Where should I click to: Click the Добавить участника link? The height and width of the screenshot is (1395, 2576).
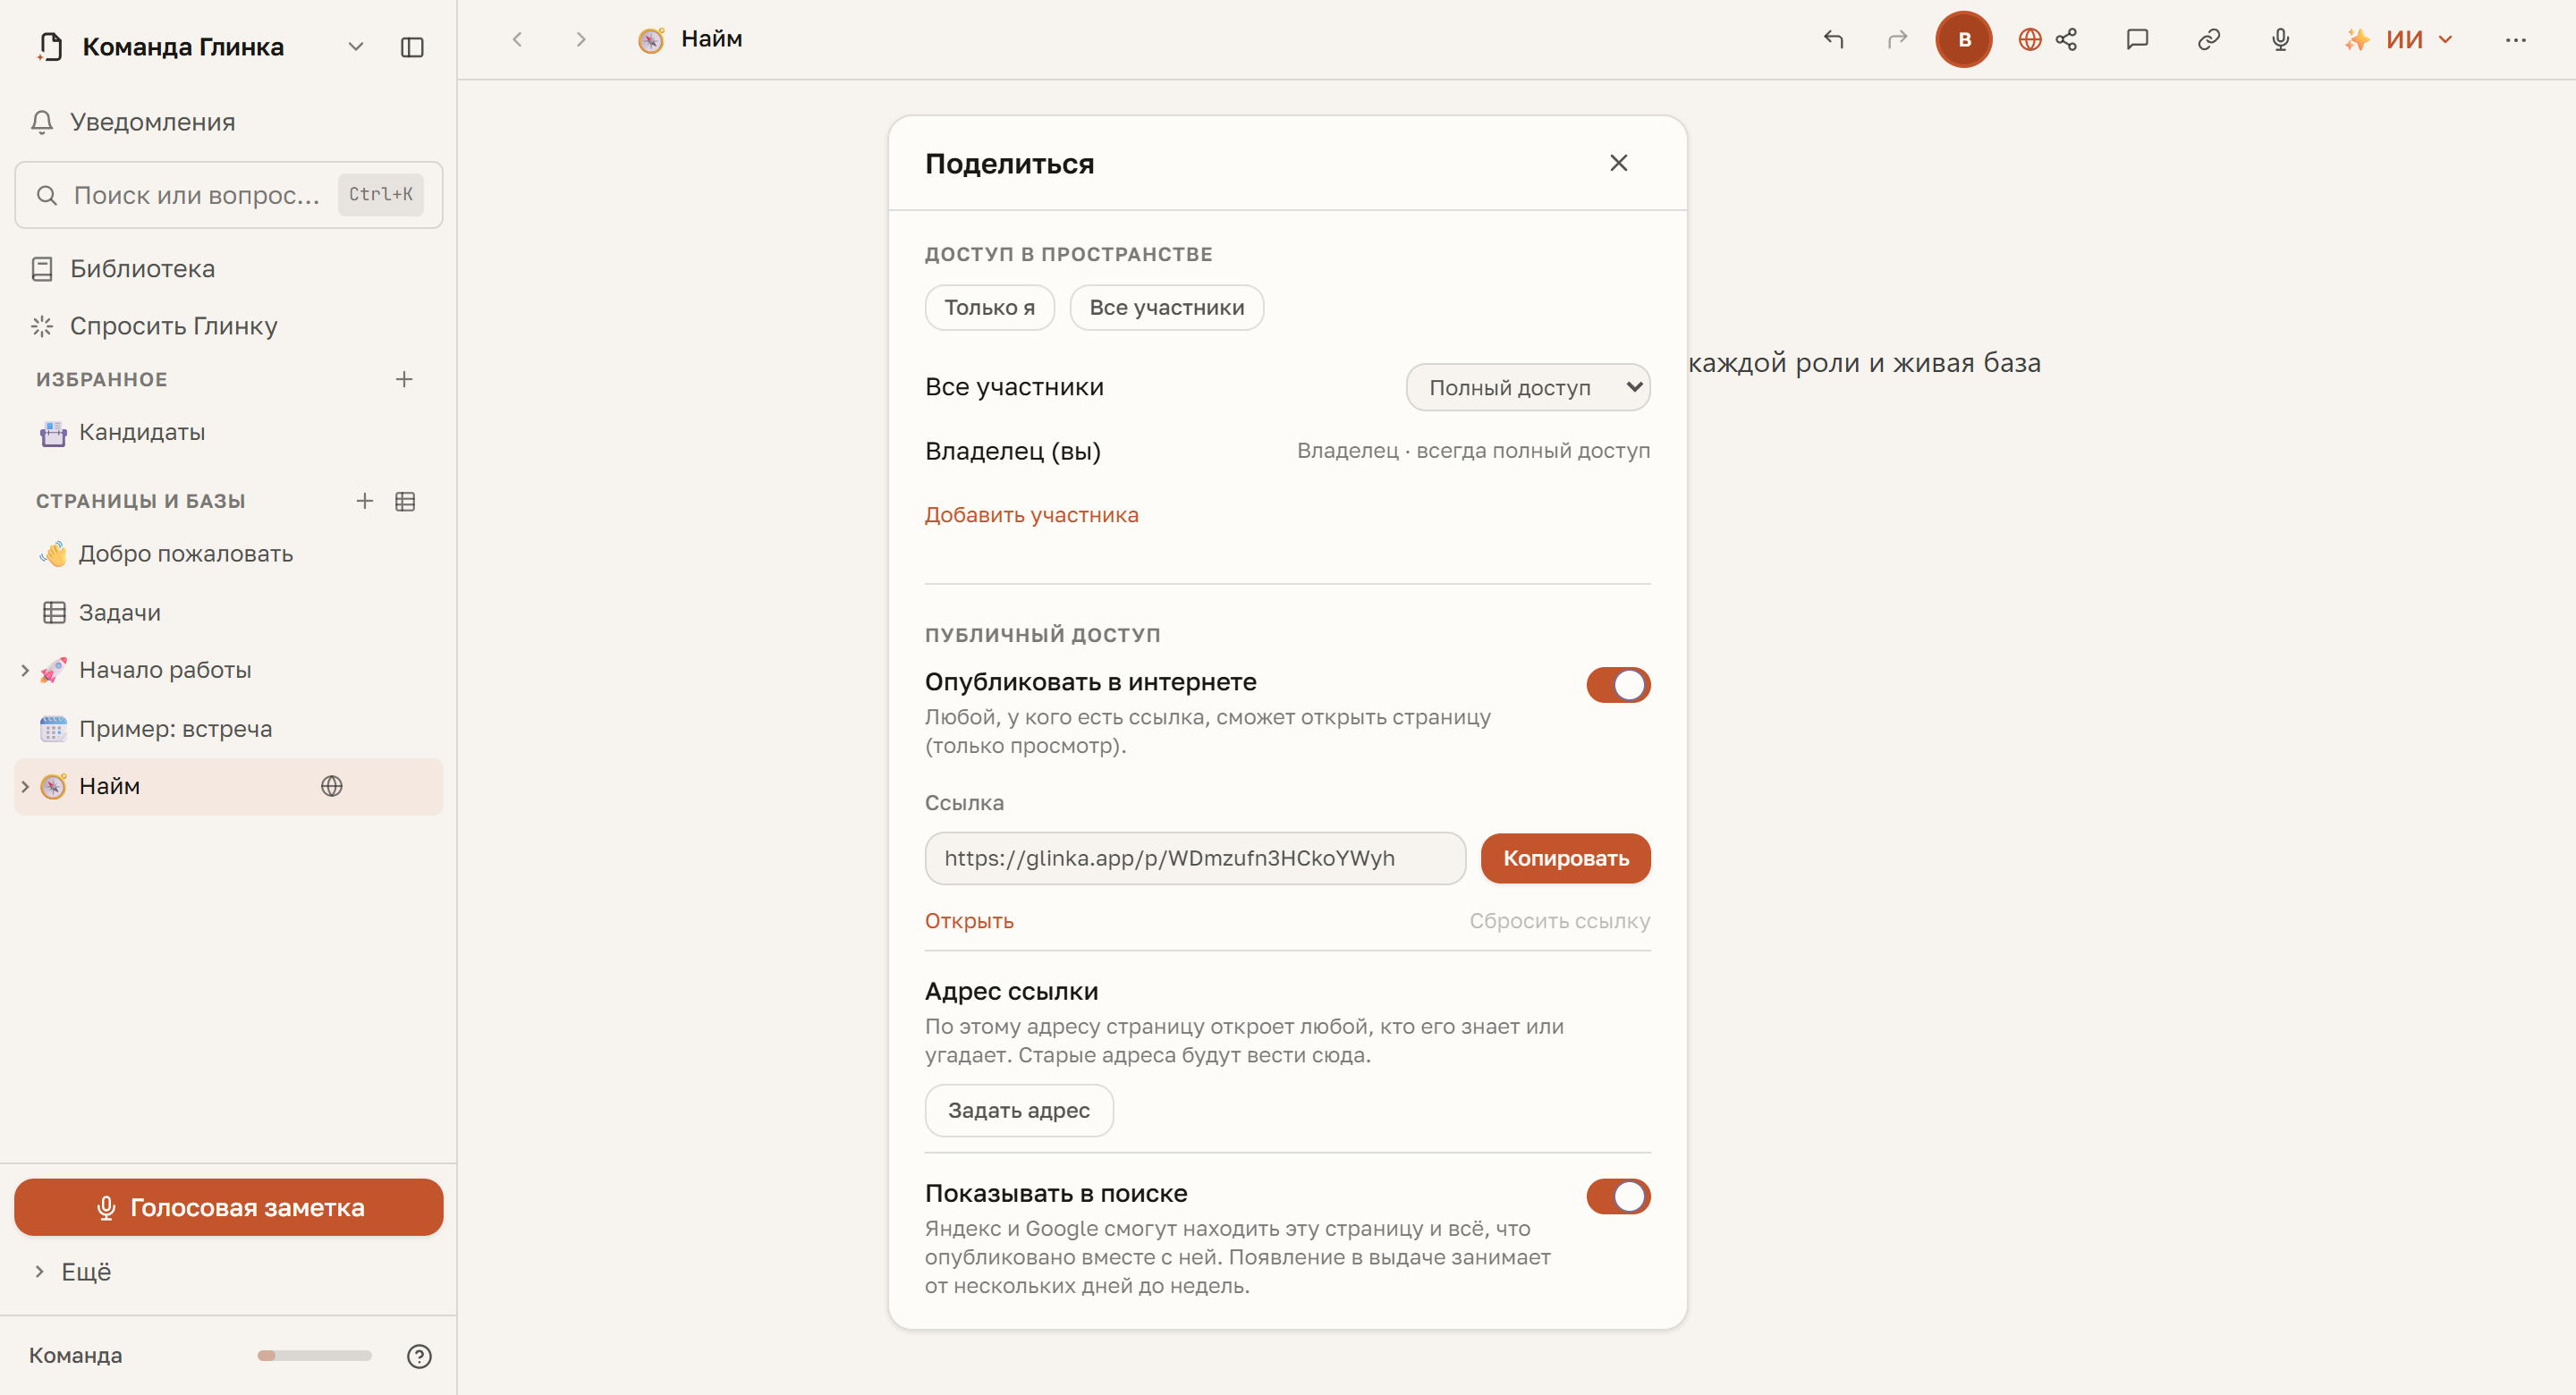pyautogui.click(x=1031, y=514)
